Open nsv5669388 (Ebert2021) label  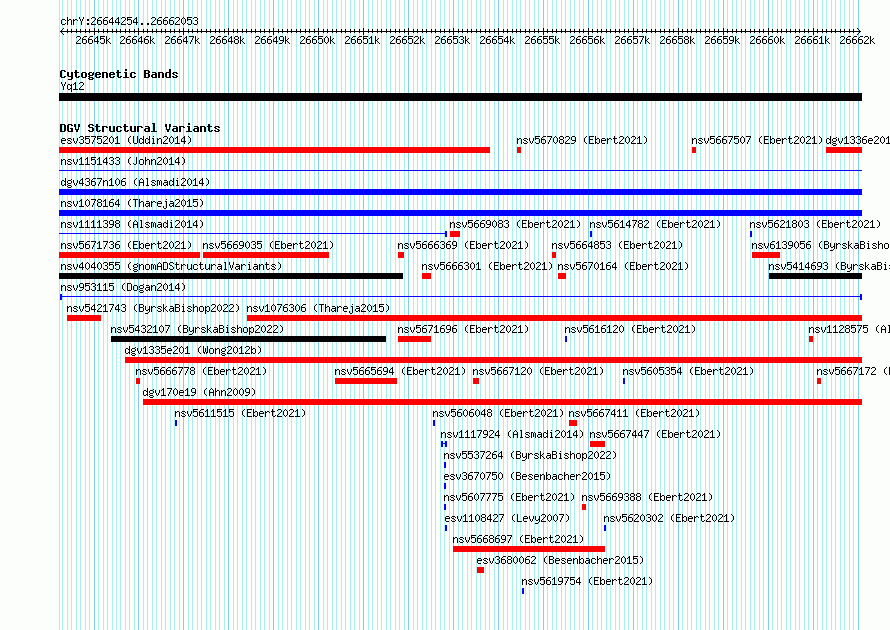647,497
